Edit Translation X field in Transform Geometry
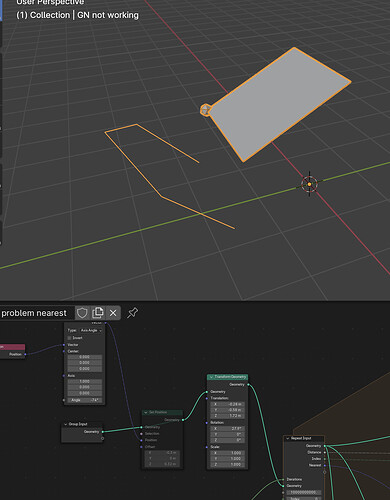Screen dimensions: 390x500 click(228, 404)
